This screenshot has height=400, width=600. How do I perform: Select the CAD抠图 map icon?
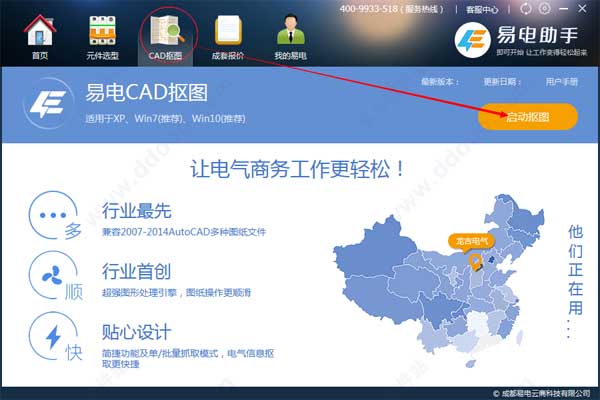[167, 30]
